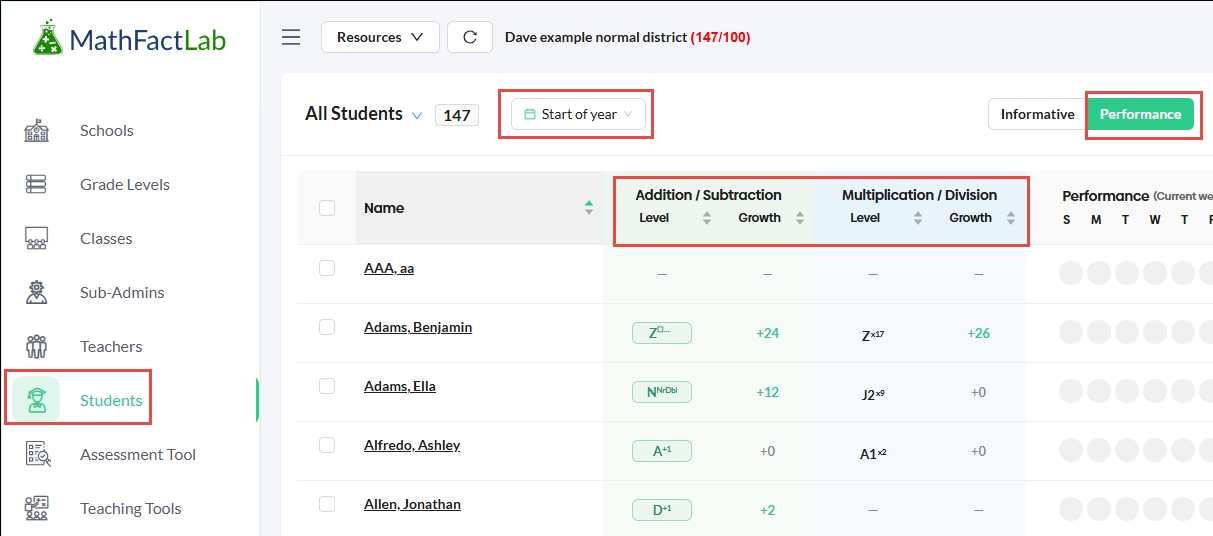Screen dimensions: 1213x536
Task: Go to Grade Levels in sidebar
Action: coord(125,185)
